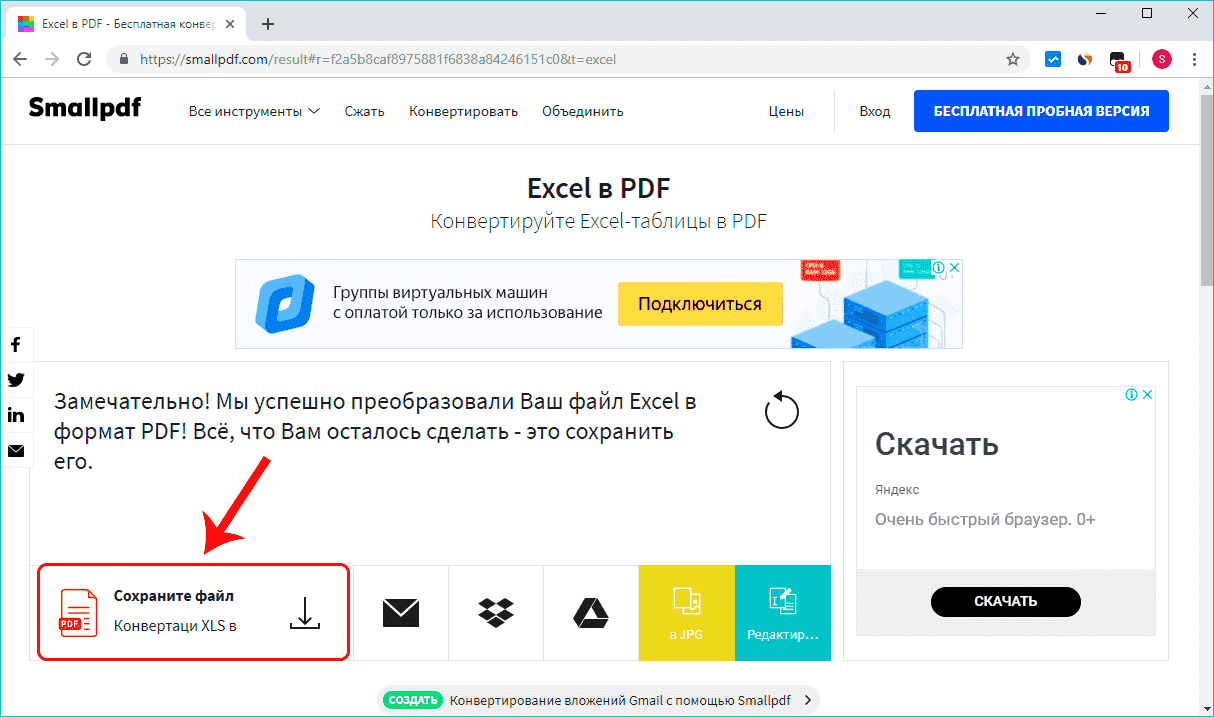
Task: Save the PDF to Google Drive
Action: 591,612
